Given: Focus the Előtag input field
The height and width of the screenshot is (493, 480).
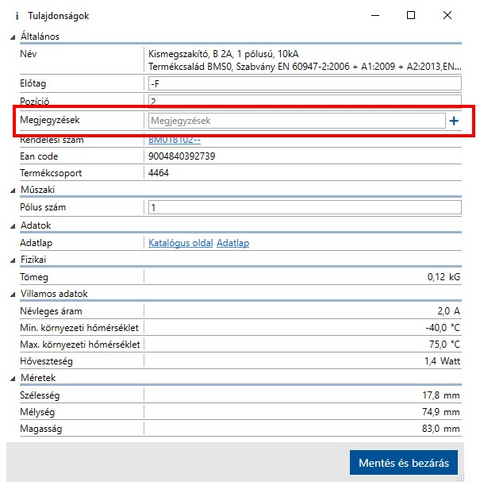Looking at the screenshot, I should click(305, 84).
